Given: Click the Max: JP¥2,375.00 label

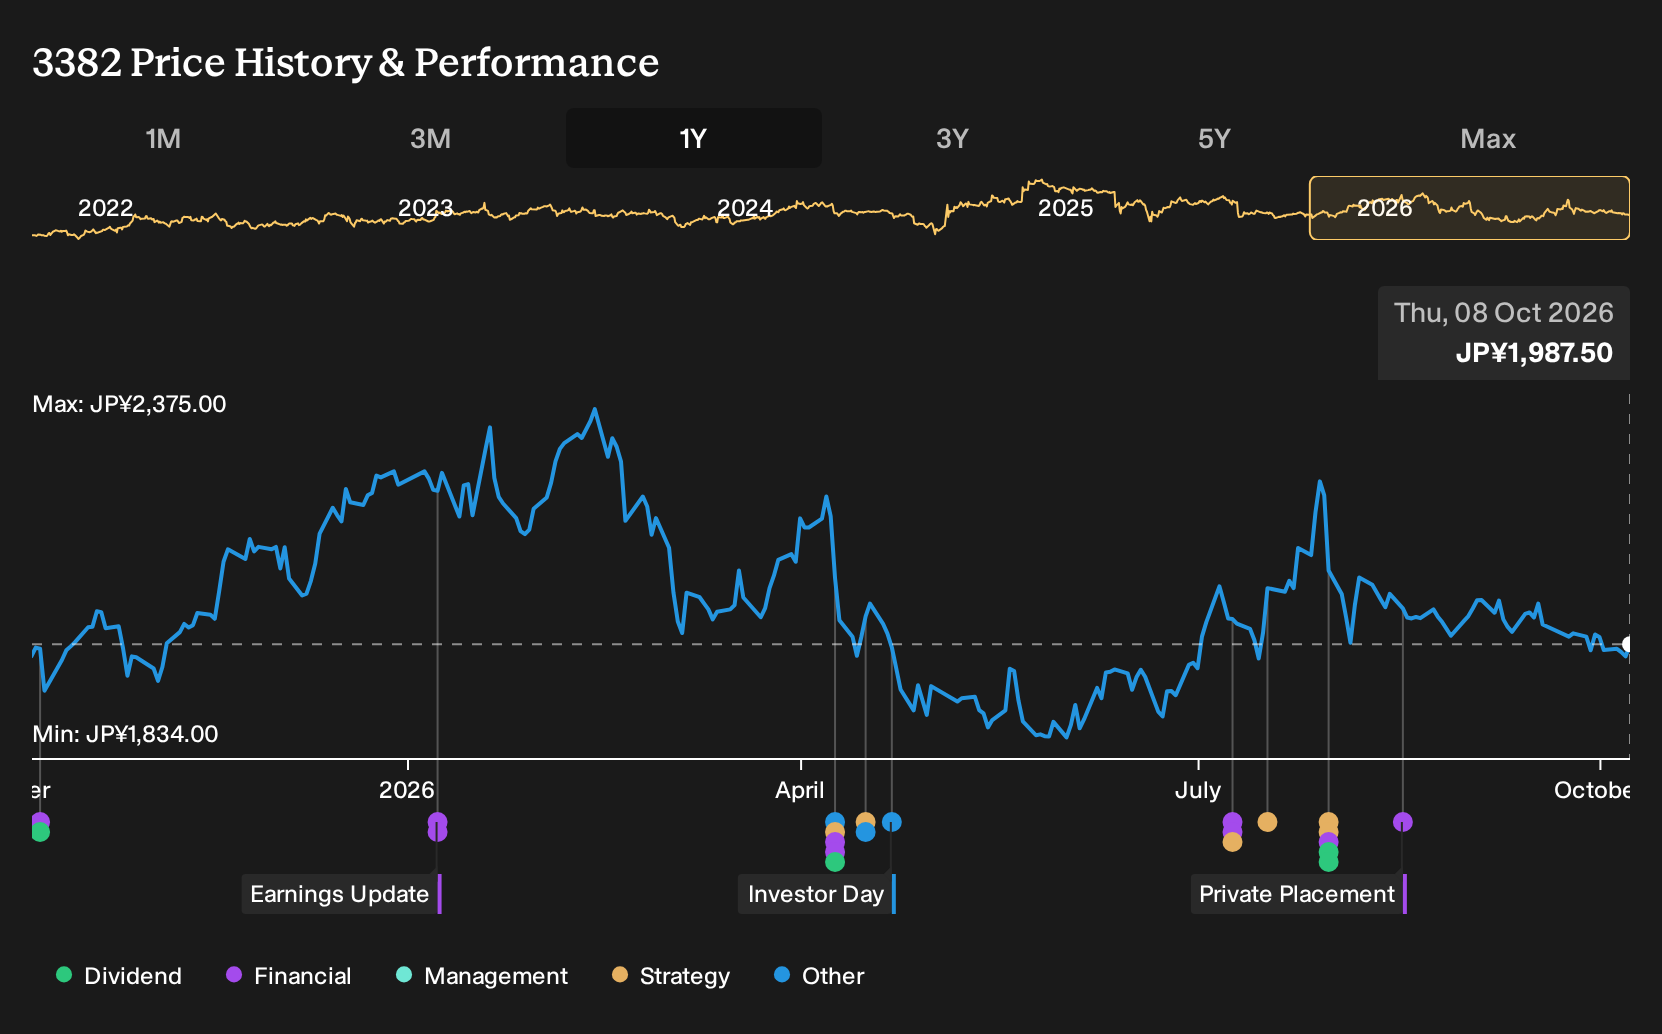Looking at the screenshot, I should click(x=130, y=404).
